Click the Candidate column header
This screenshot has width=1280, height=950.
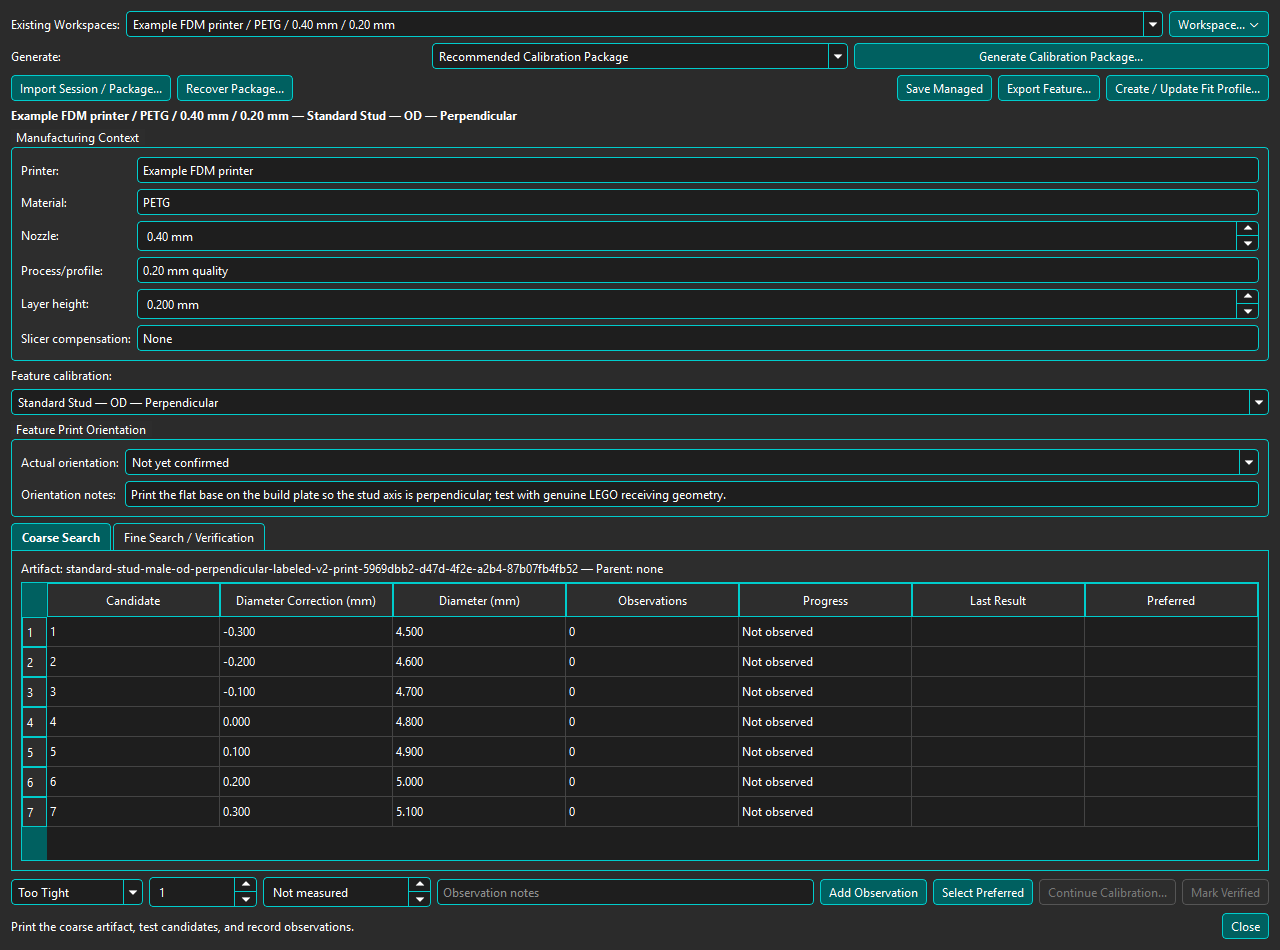pyautogui.click(x=133, y=601)
